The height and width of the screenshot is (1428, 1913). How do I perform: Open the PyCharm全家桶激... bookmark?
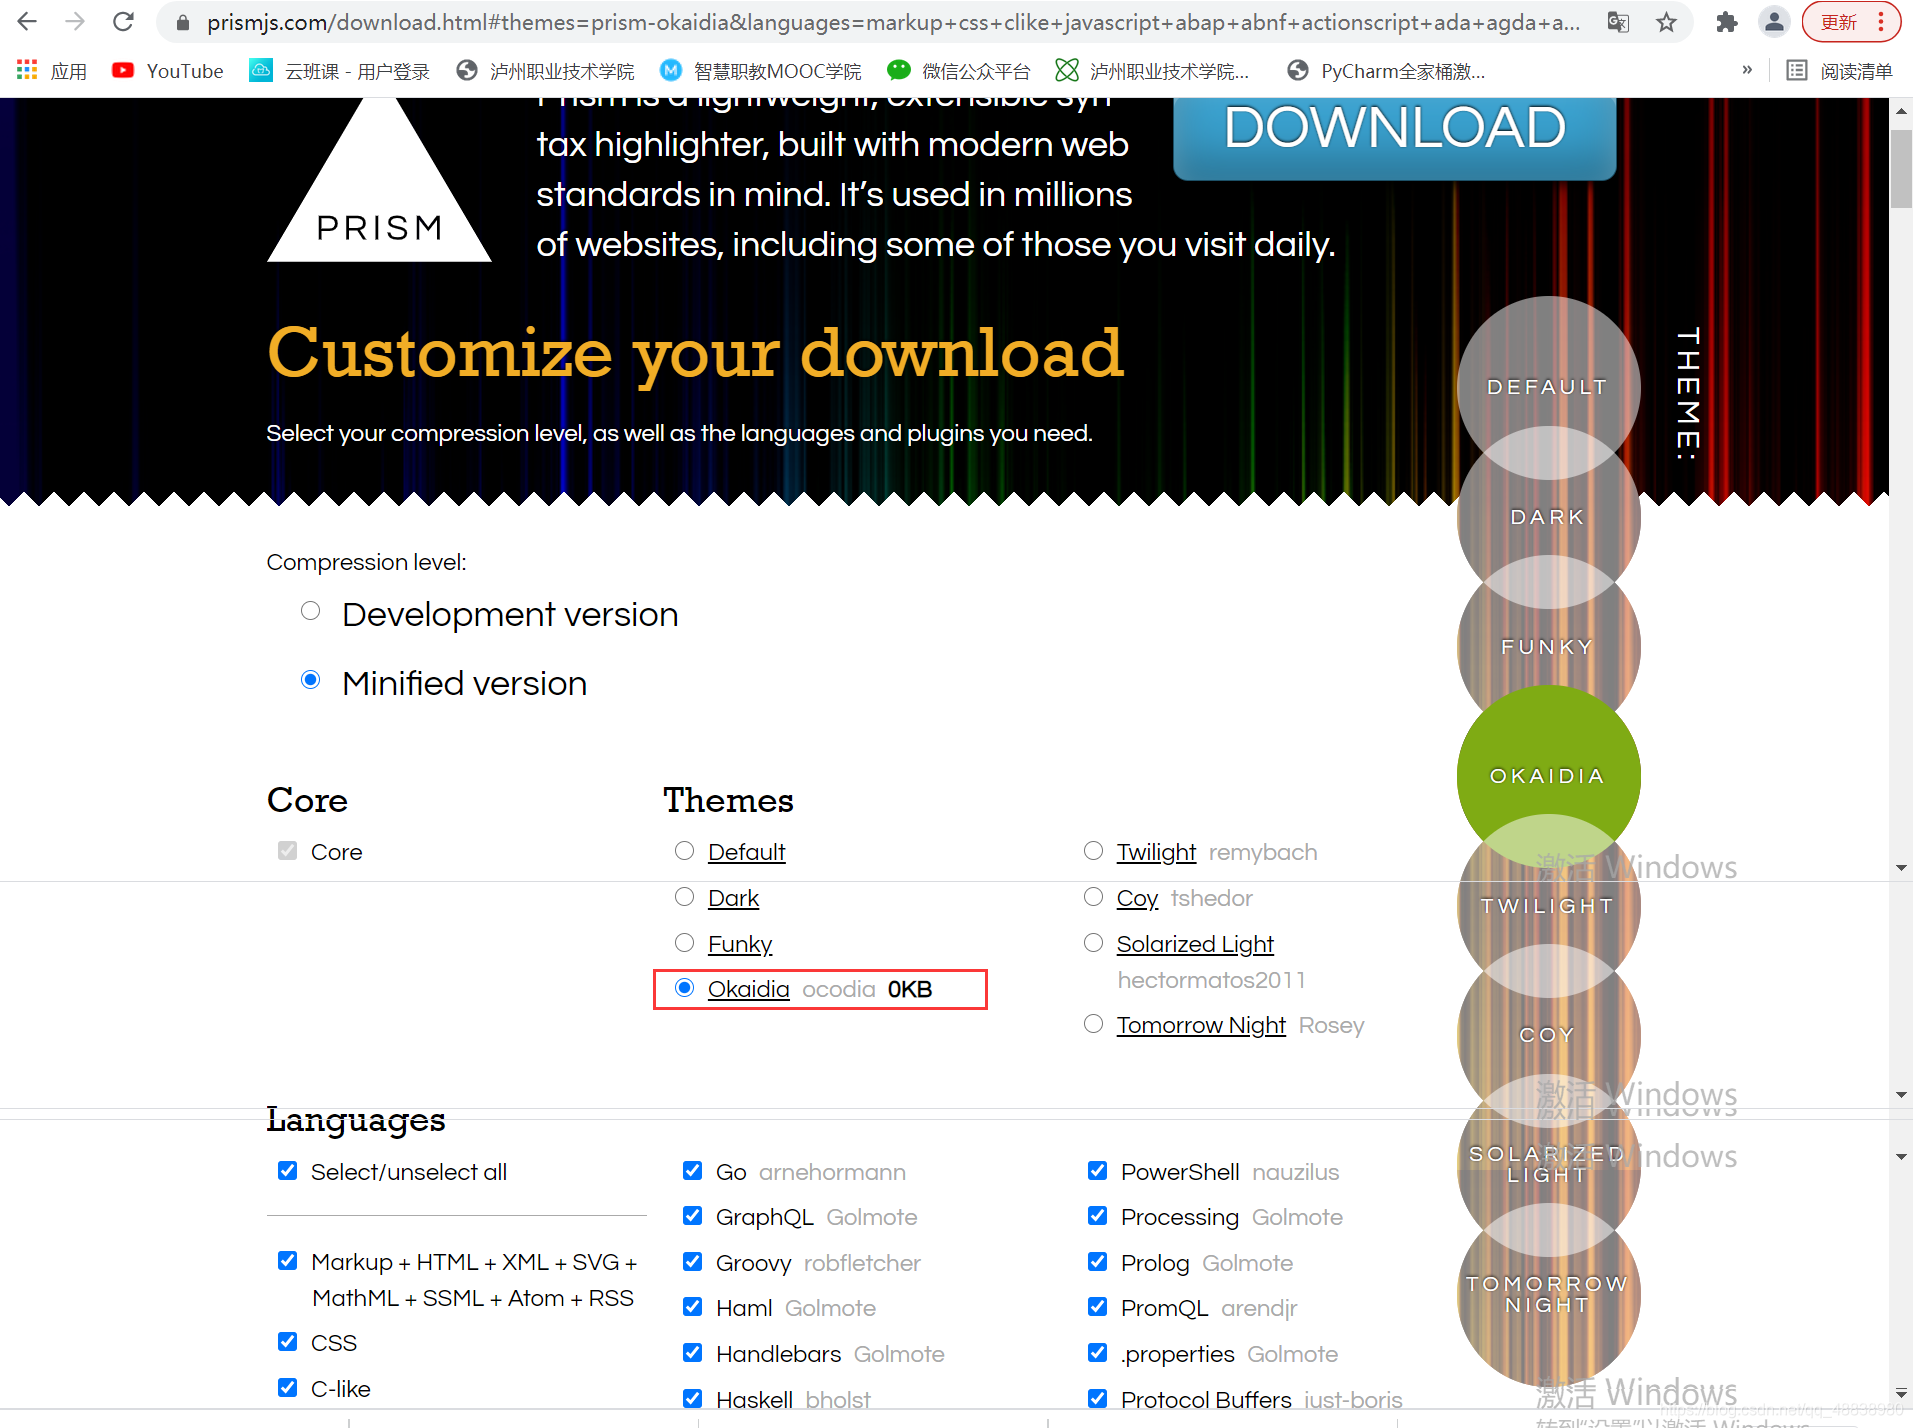(x=1386, y=71)
